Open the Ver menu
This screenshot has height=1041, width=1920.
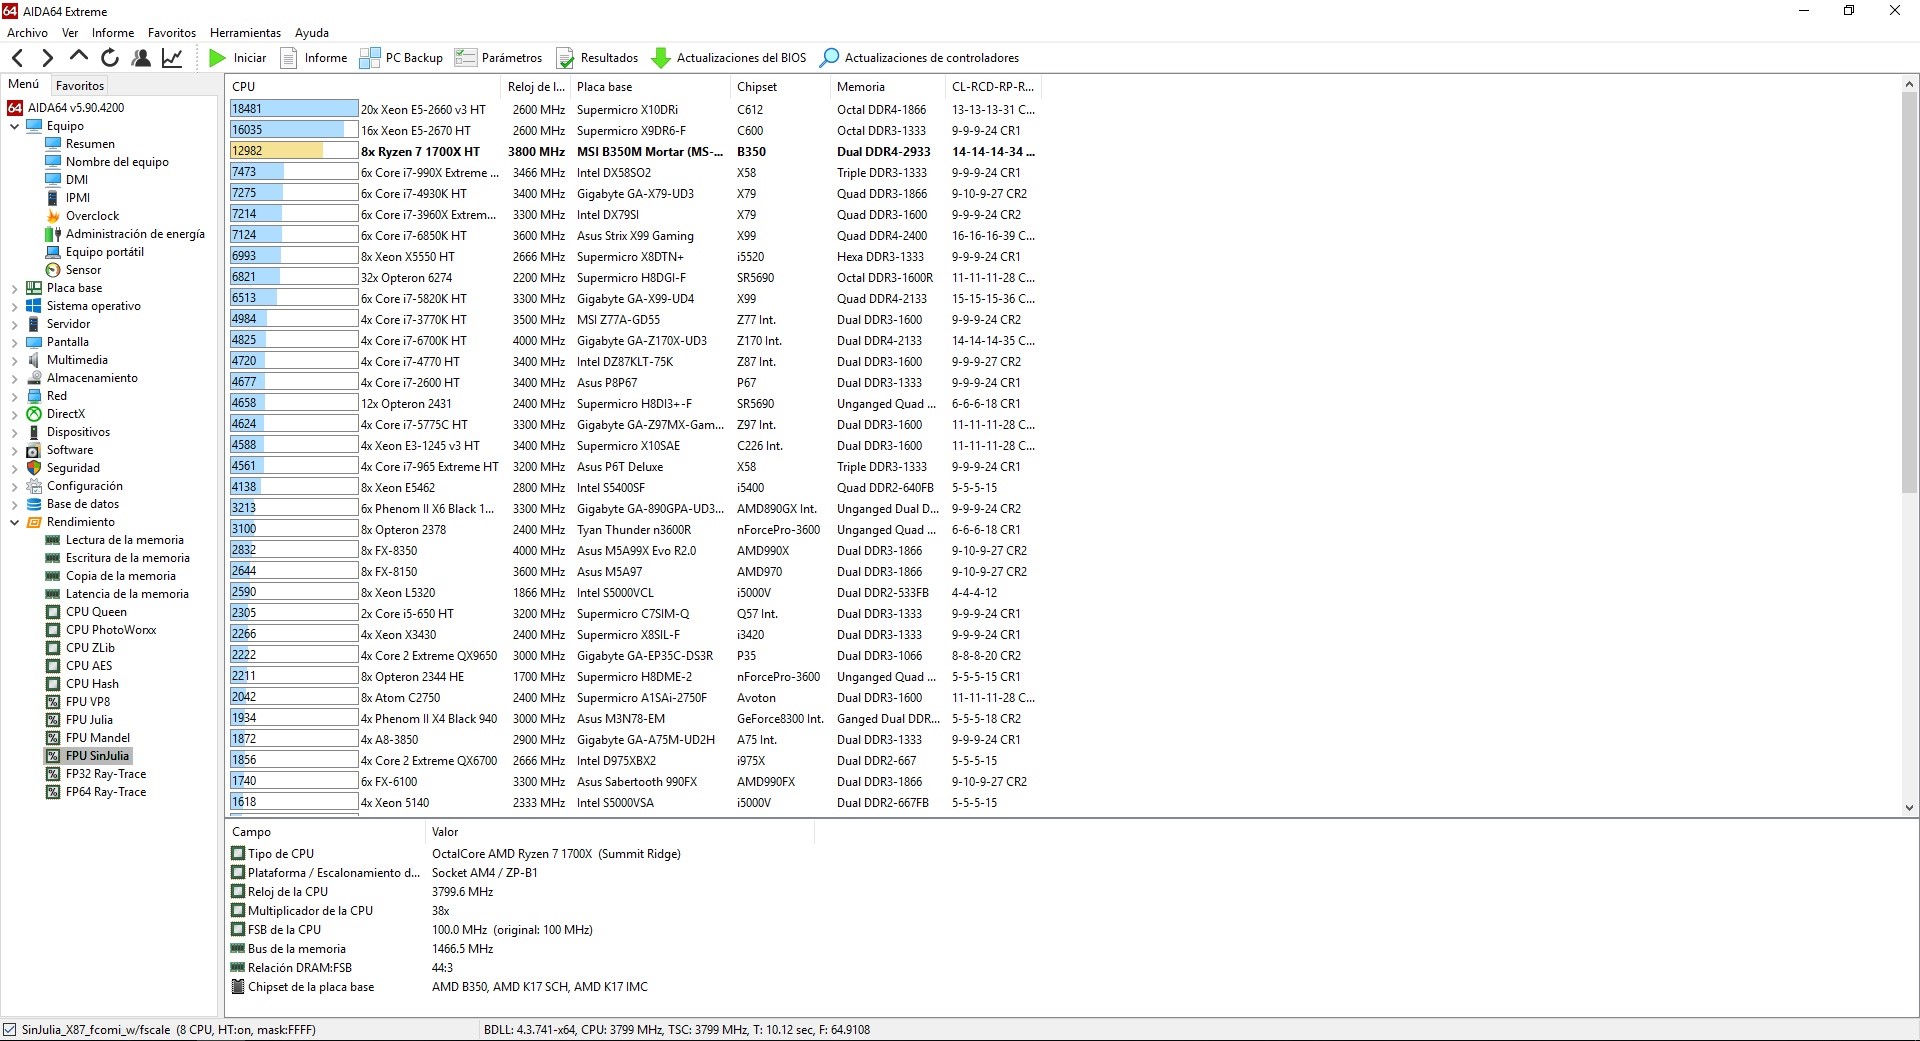[70, 33]
